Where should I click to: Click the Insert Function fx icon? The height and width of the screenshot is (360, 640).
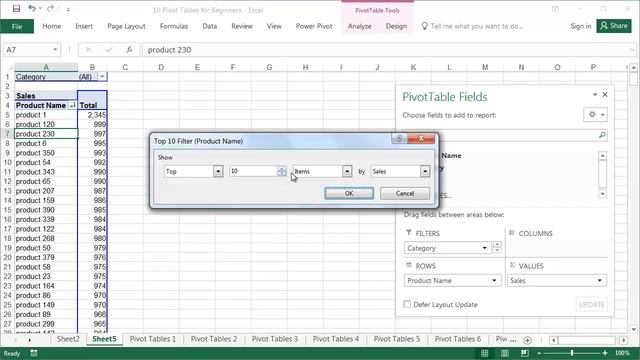(129, 50)
